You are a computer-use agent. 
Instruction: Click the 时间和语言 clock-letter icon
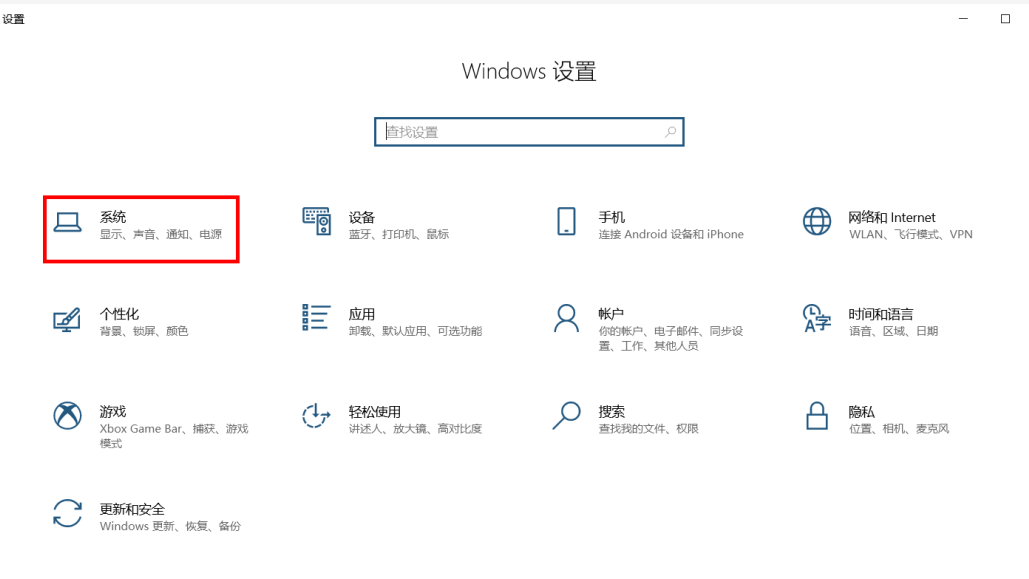817,319
